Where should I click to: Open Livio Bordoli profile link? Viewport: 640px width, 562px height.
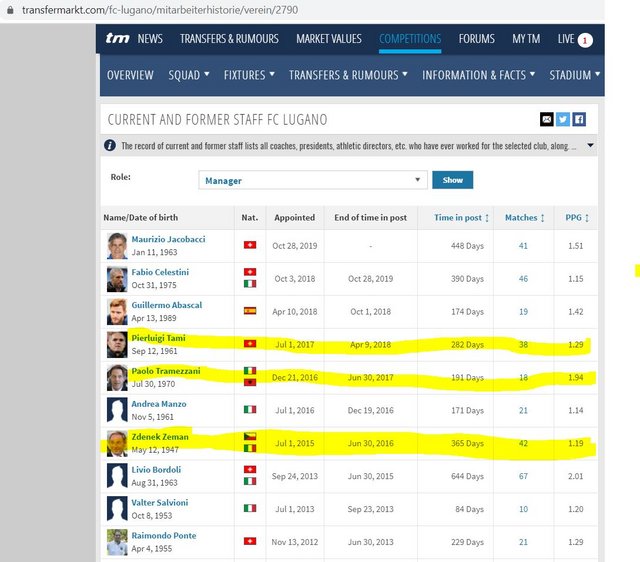coord(156,469)
